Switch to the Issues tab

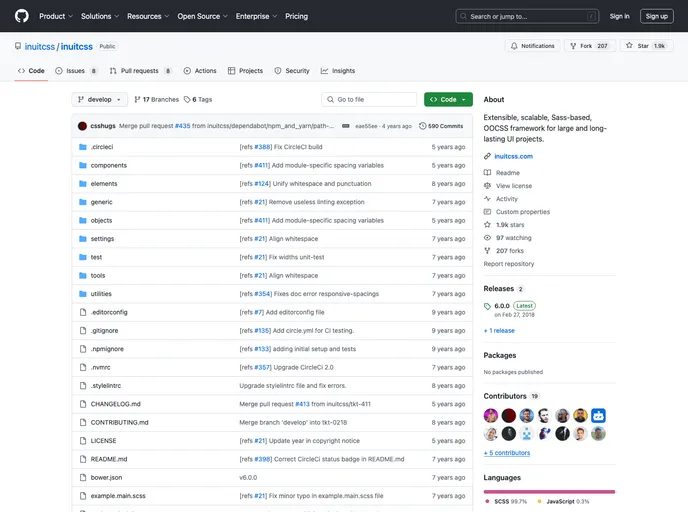pos(76,71)
